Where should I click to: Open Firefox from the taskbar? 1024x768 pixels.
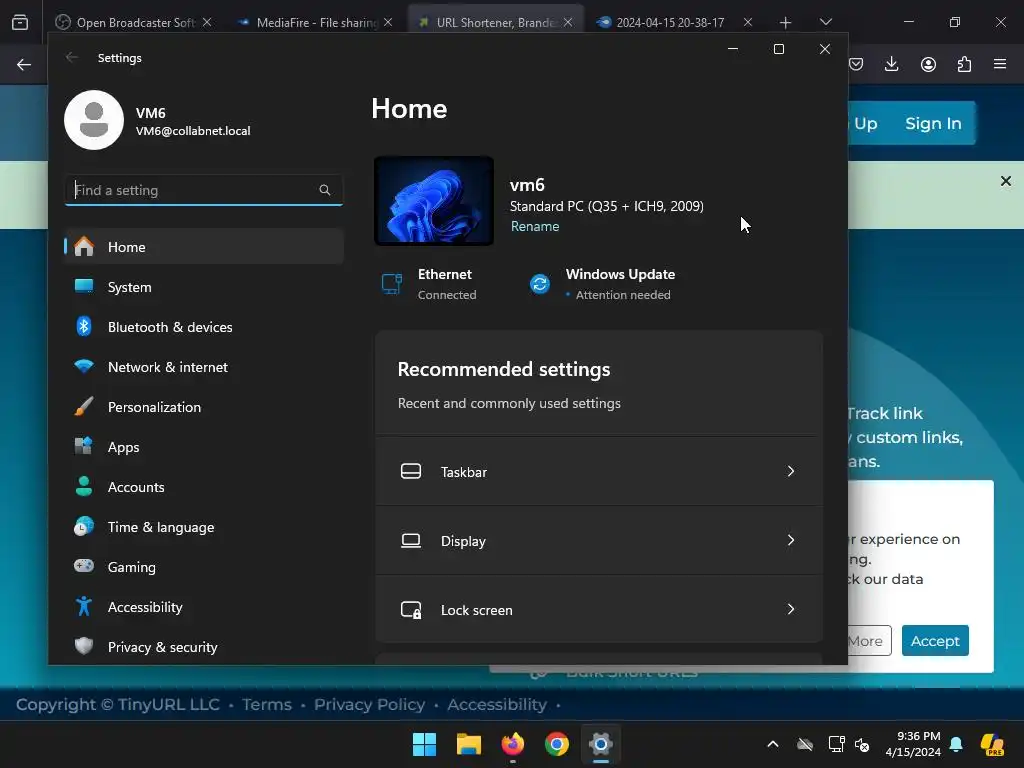(x=513, y=744)
